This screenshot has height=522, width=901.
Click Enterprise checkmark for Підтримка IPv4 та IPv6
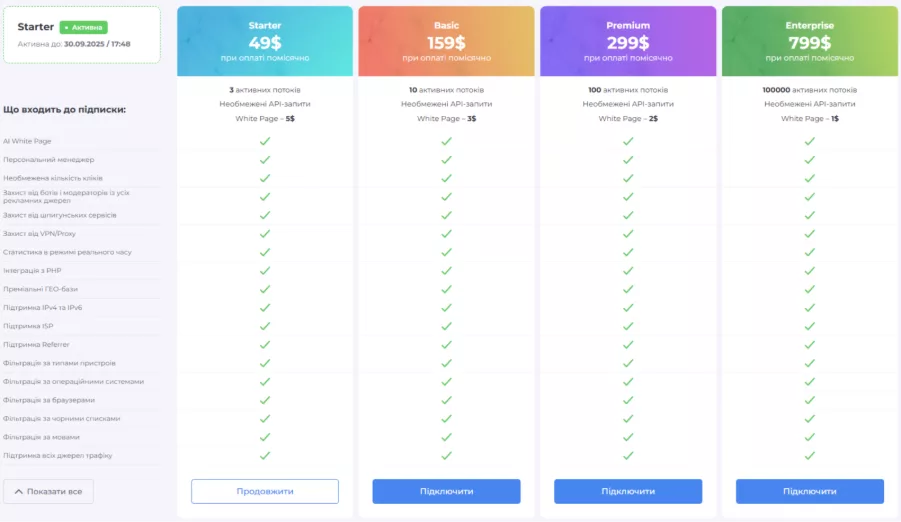(810, 307)
